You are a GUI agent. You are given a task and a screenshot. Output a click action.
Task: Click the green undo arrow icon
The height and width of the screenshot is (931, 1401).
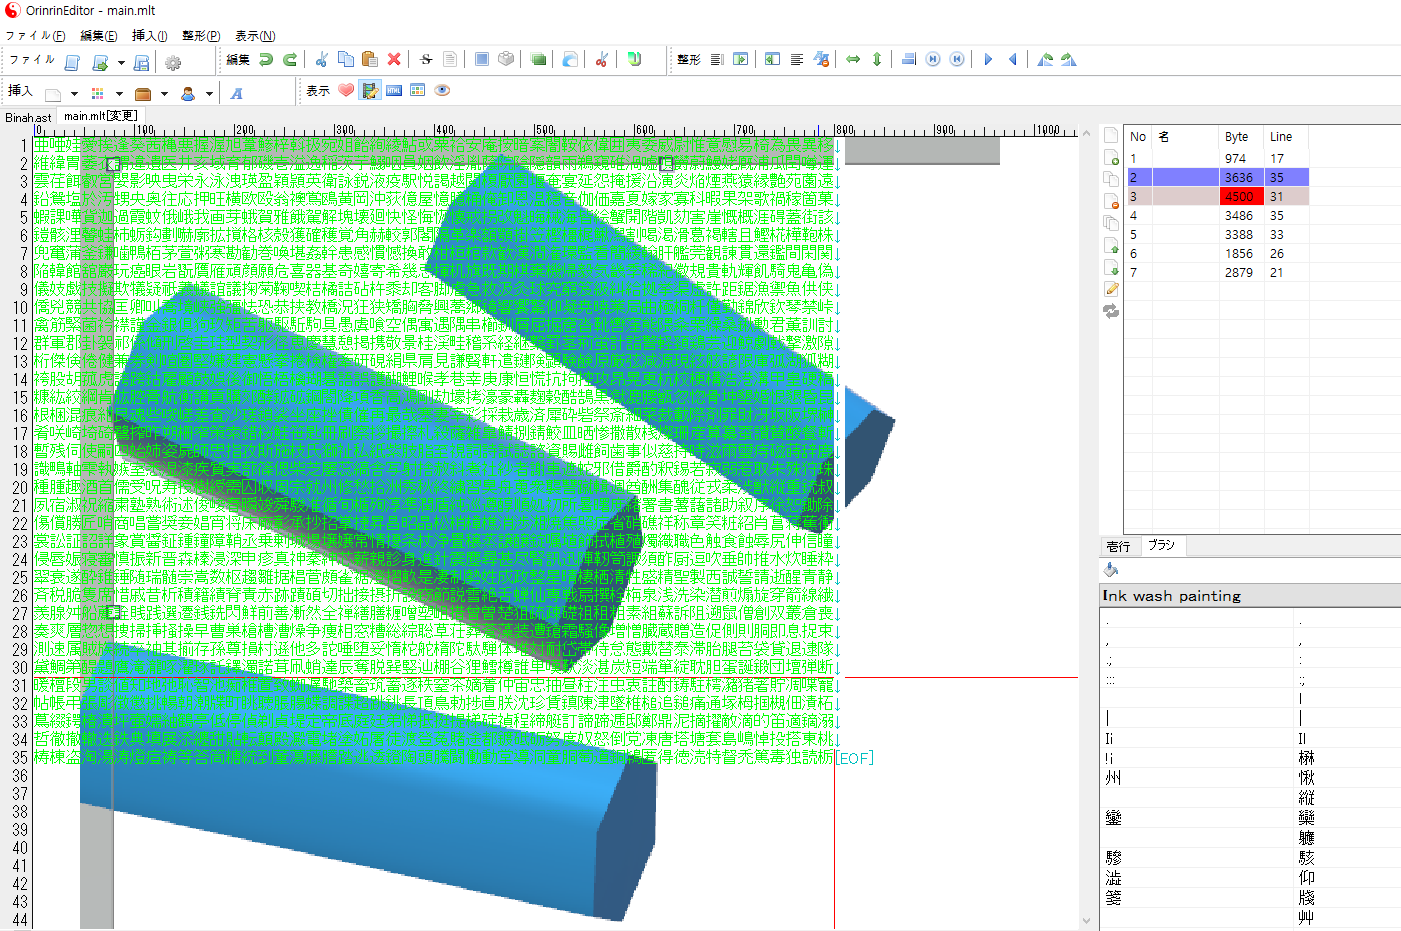click(266, 60)
